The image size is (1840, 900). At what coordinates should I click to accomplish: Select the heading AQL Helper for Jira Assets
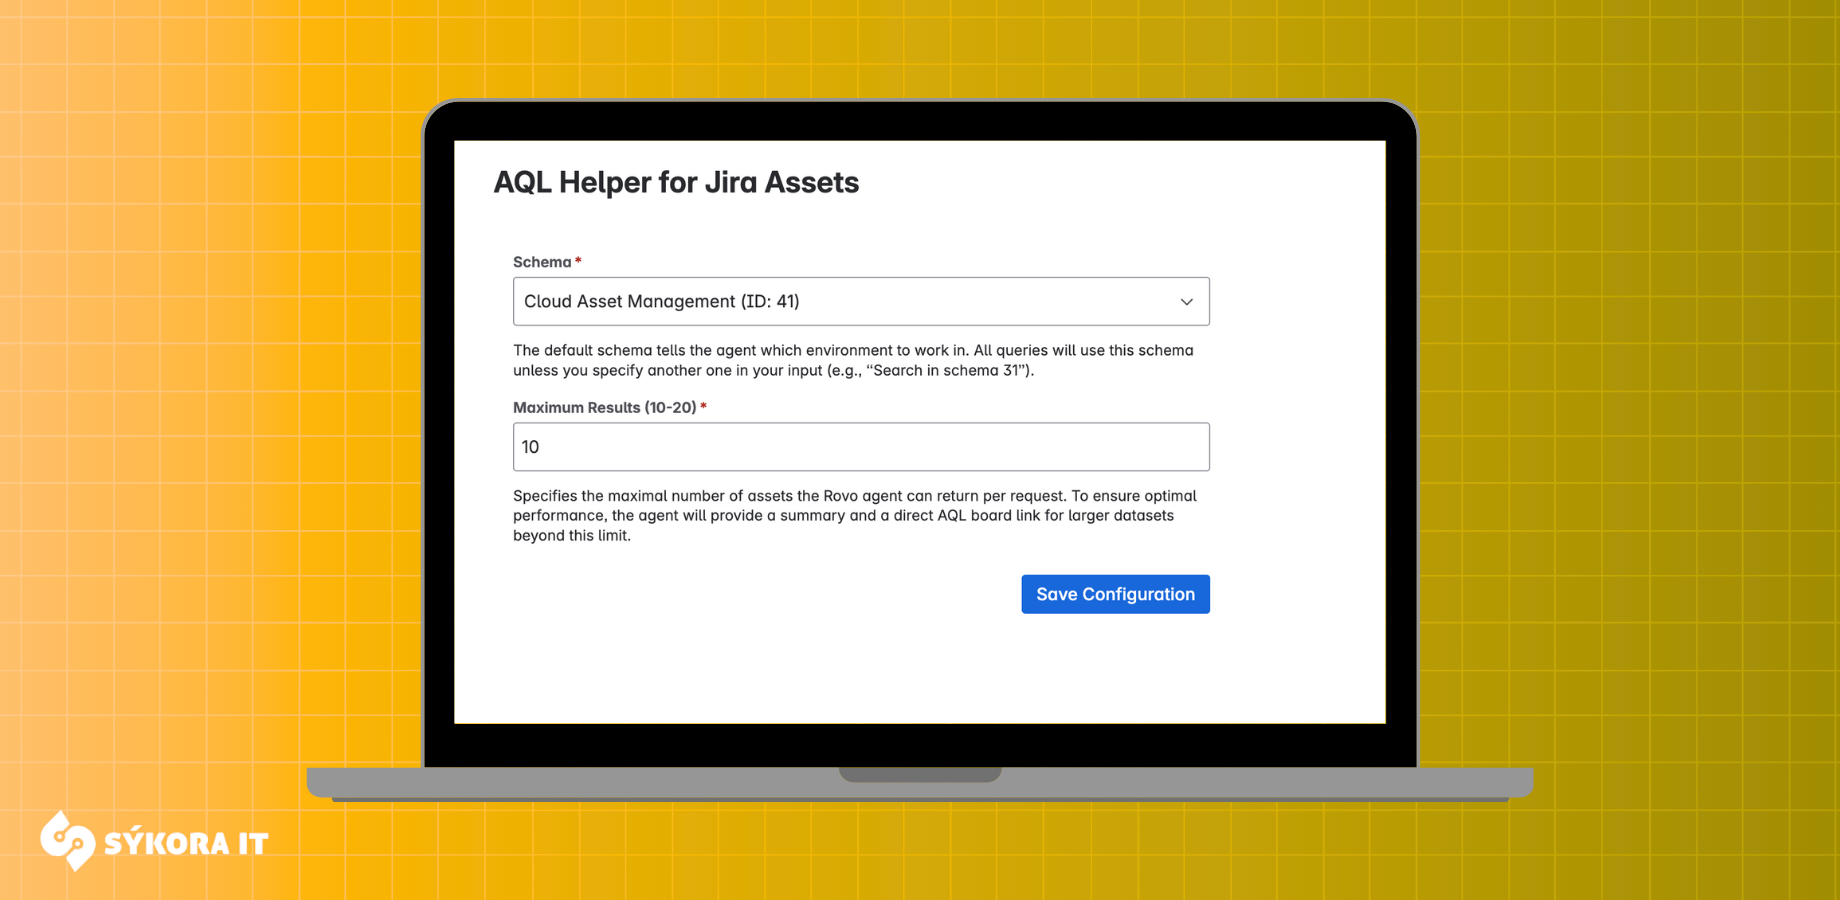point(676,182)
